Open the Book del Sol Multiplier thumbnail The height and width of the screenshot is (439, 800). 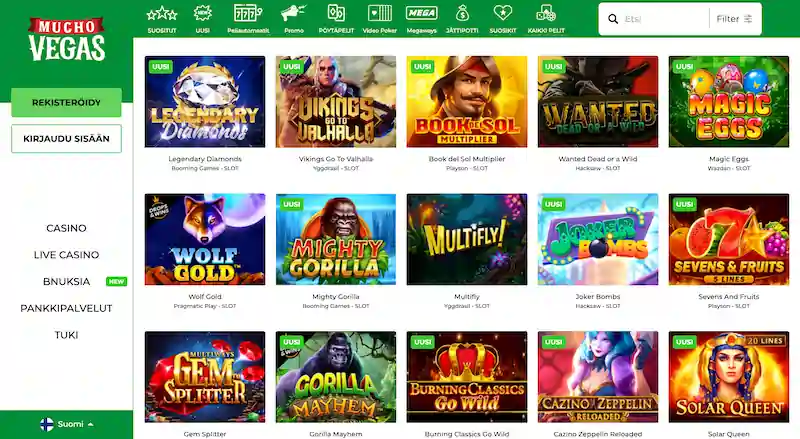click(x=467, y=102)
